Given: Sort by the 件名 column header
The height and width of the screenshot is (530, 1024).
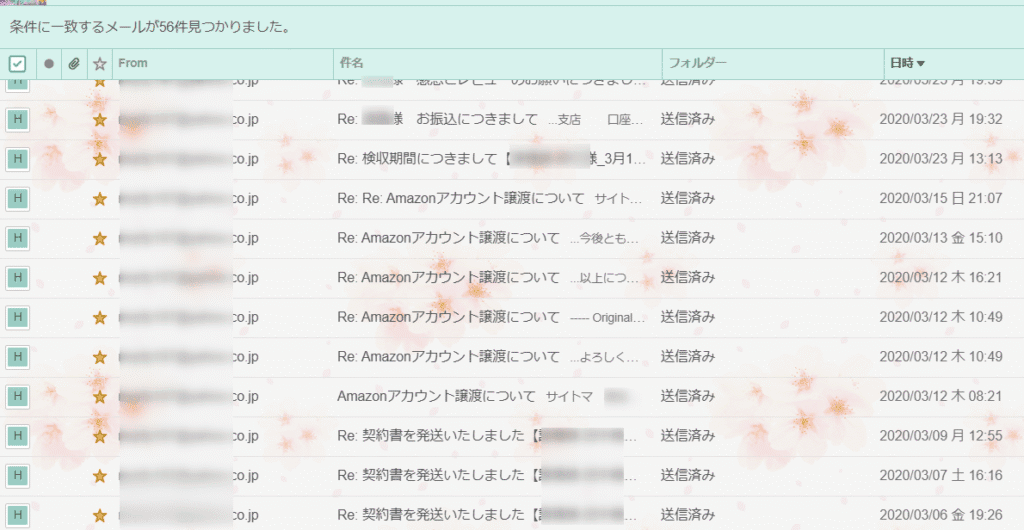Looking at the screenshot, I should coord(350,63).
